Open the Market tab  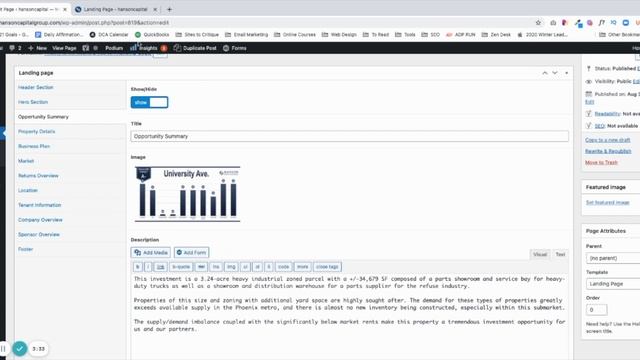tap(26, 161)
